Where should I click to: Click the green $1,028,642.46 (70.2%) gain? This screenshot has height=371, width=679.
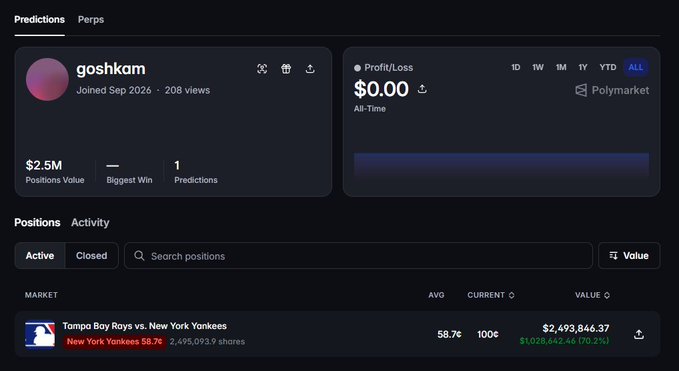tap(564, 341)
